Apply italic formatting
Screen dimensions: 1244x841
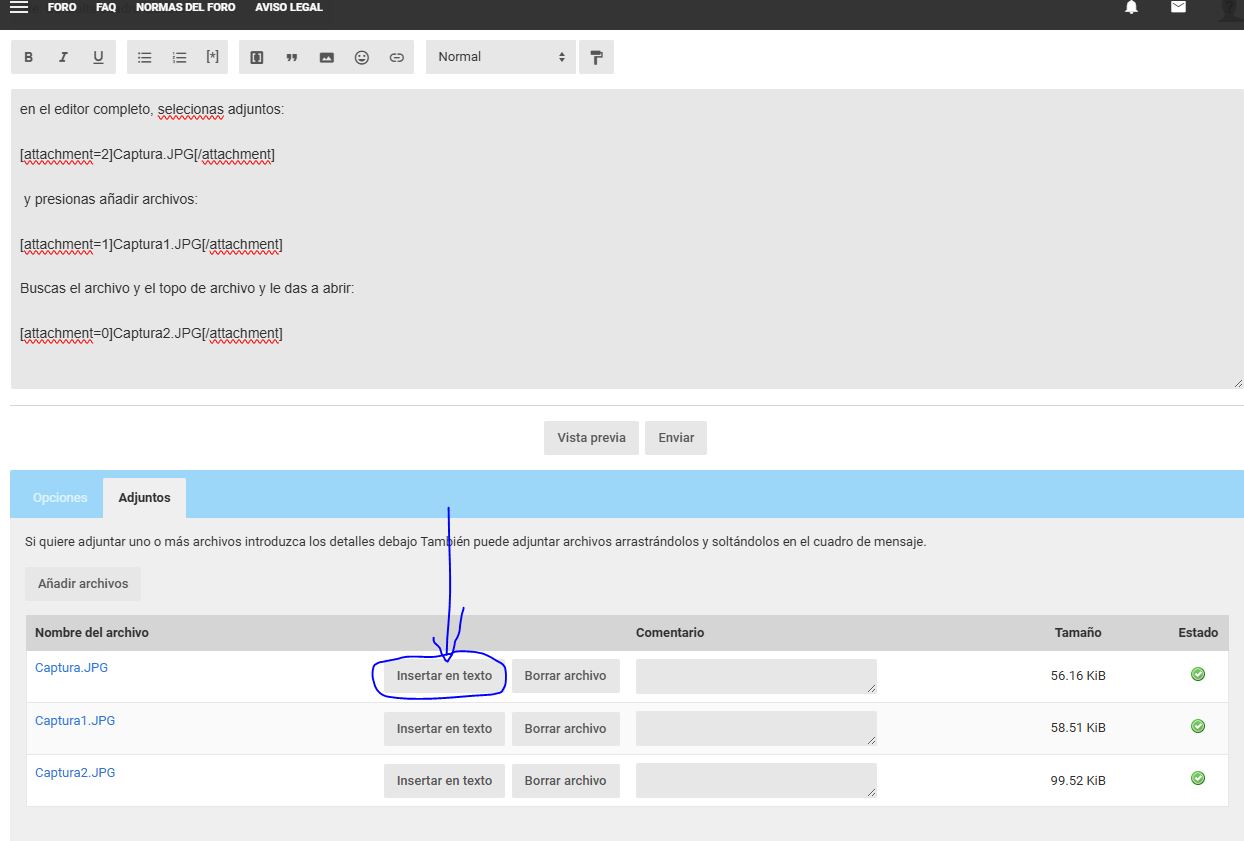point(63,57)
